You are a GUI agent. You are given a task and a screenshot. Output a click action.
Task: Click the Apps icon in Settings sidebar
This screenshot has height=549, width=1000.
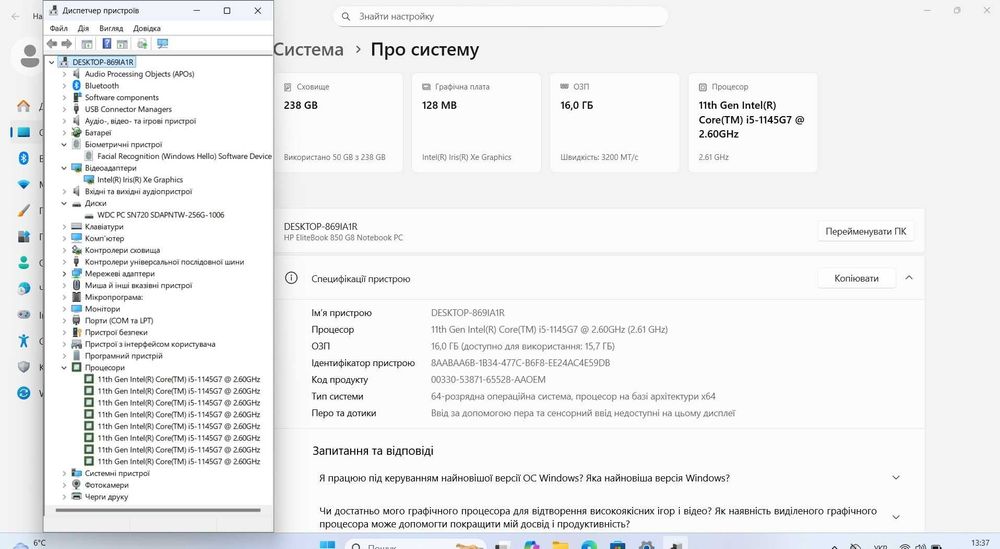click(x=24, y=237)
